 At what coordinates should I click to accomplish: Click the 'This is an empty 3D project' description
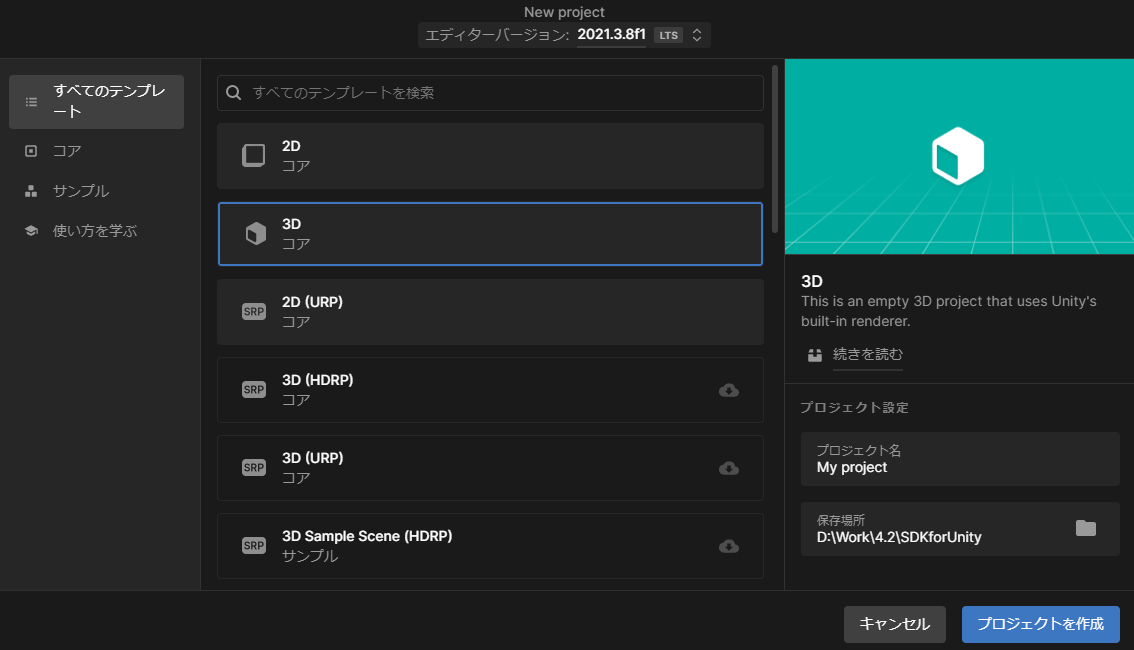[949, 311]
